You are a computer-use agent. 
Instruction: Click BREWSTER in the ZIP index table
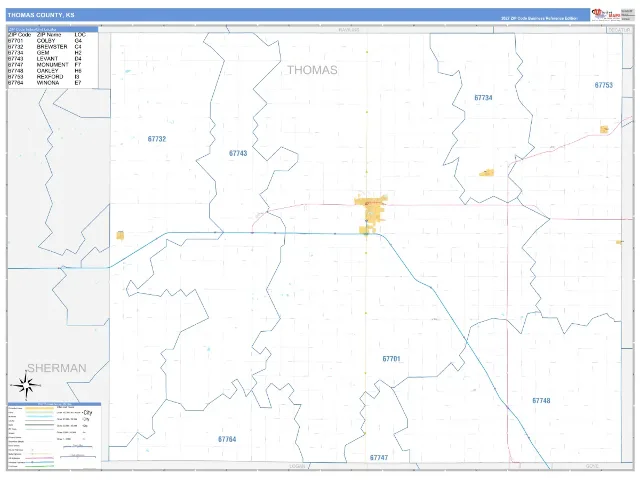pos(52,47)
